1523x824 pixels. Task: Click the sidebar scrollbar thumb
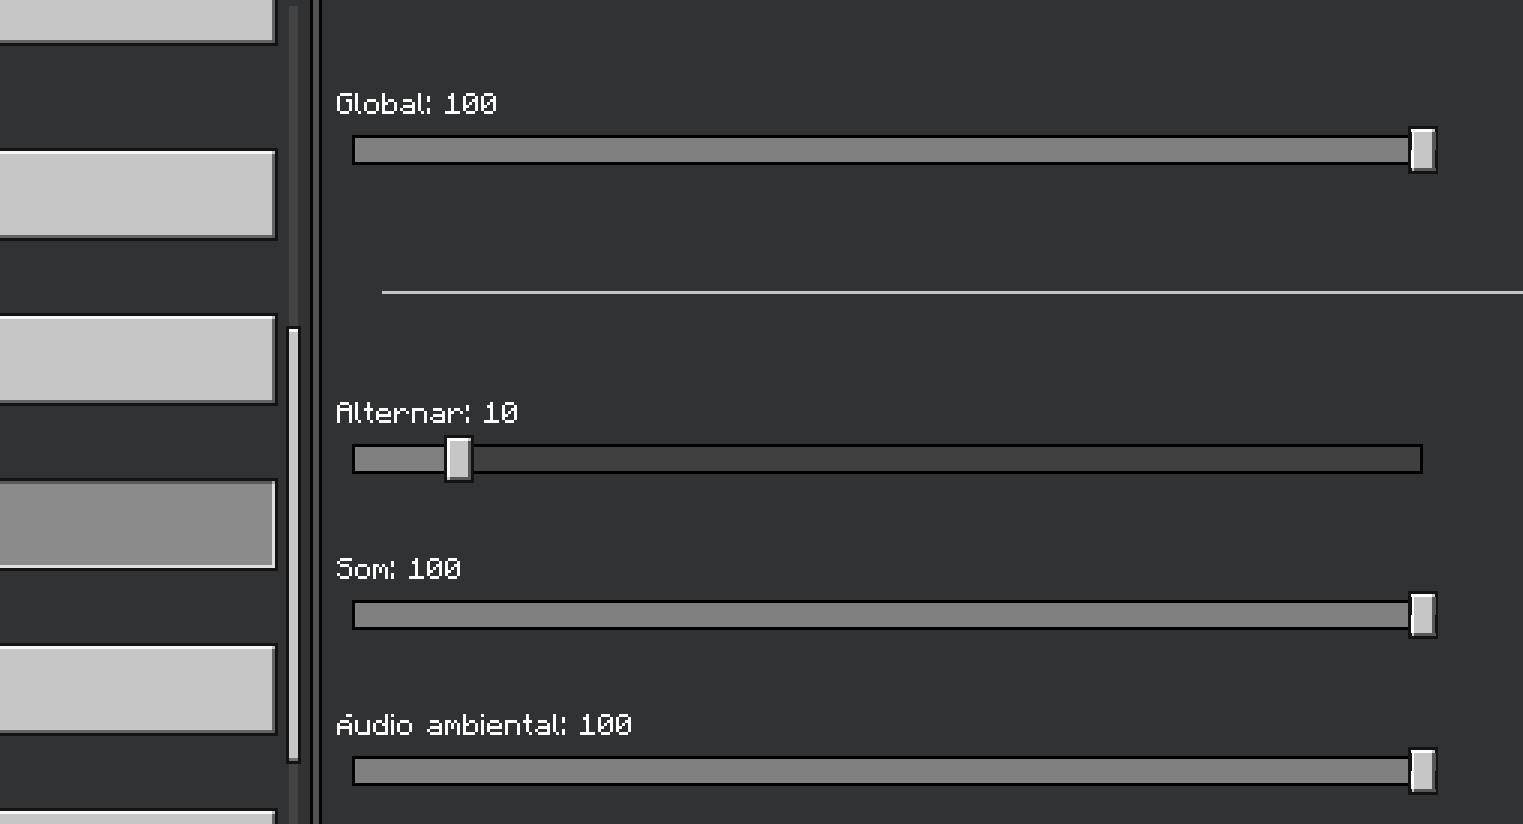pyautogui.click(x=293, y=544)
